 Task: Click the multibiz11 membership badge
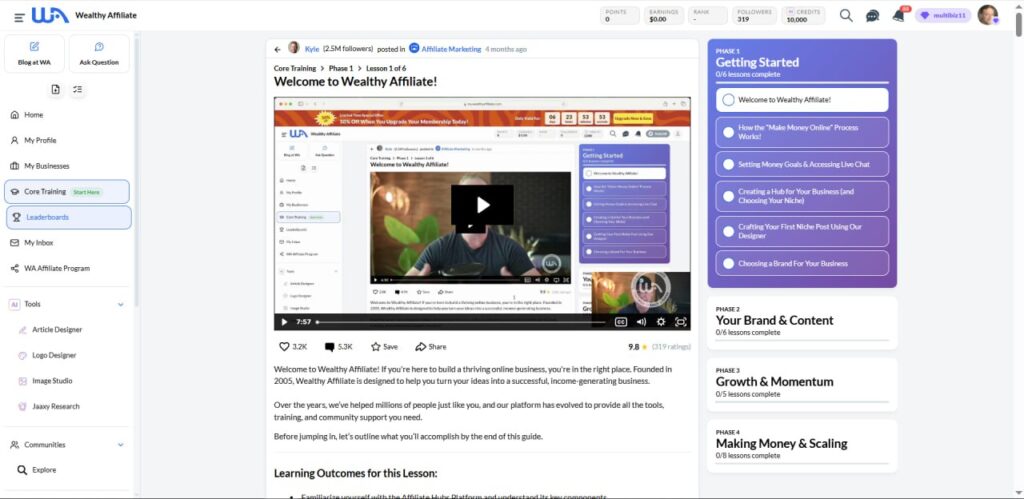(943, 16)
